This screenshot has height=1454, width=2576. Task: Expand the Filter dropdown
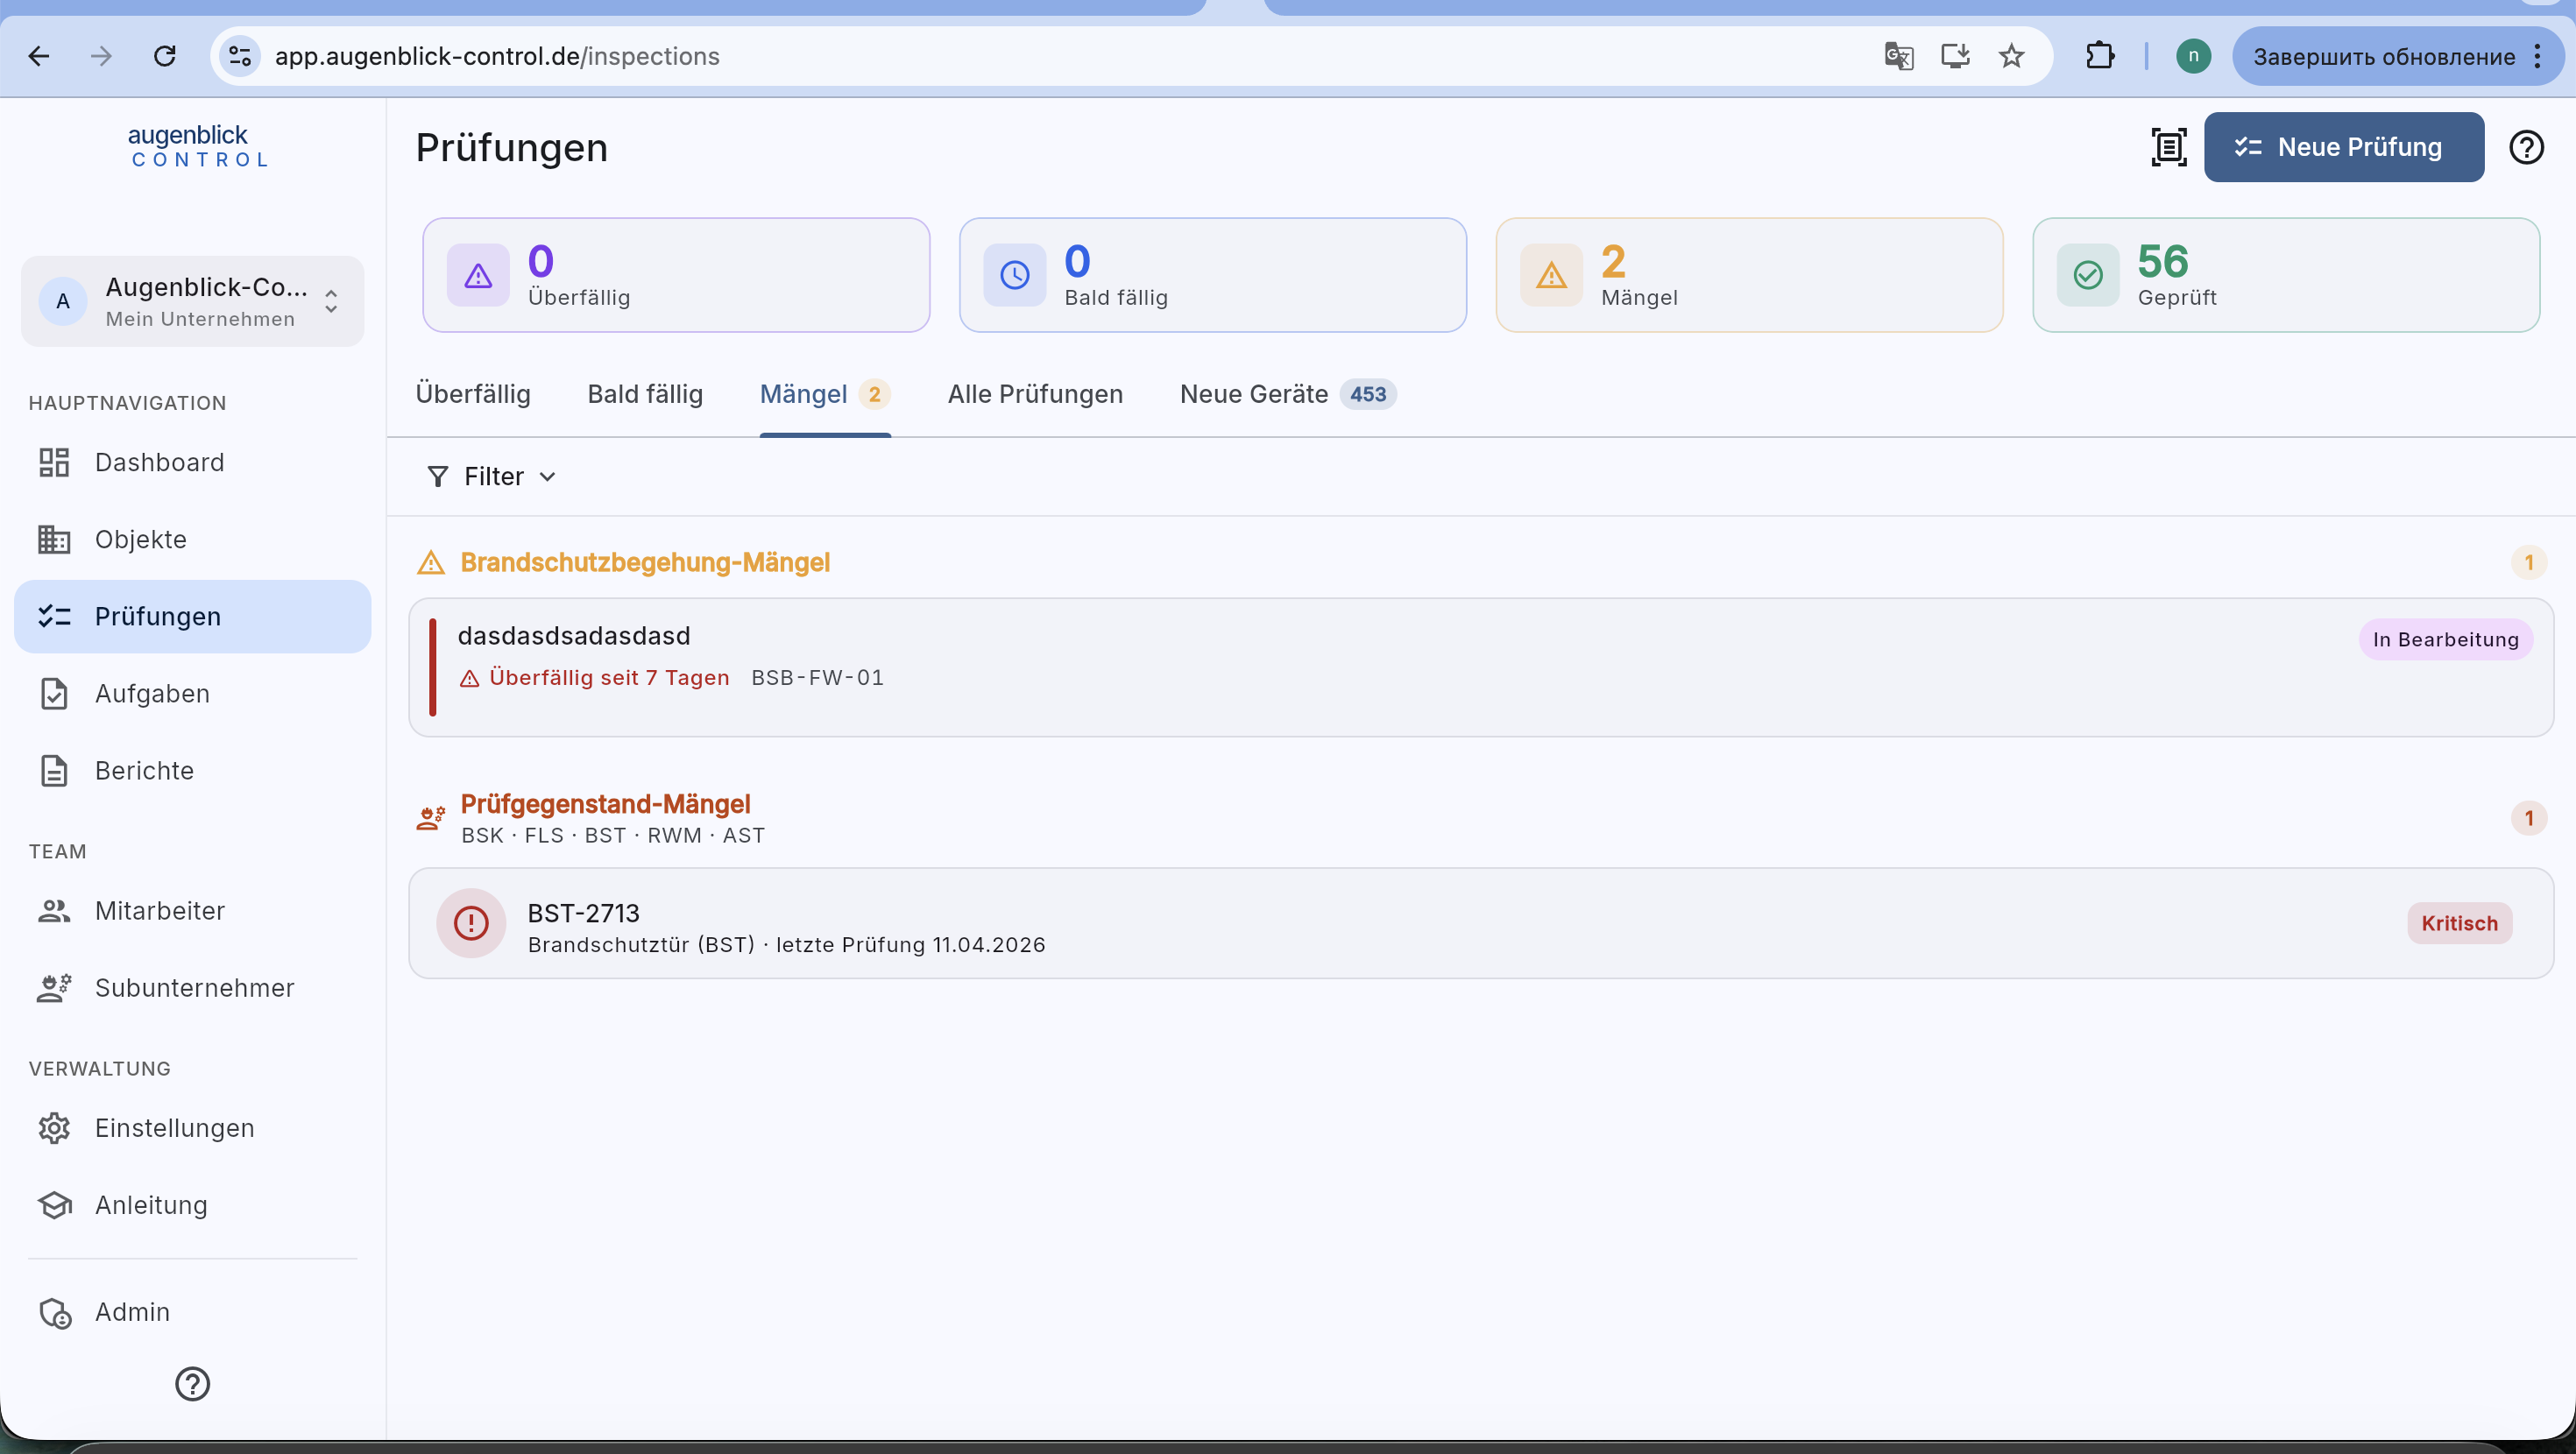(x=491, y=476)
